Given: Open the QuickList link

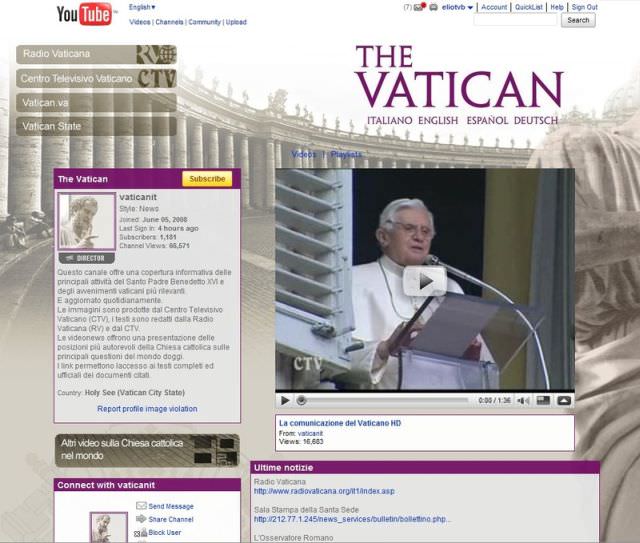Looking at the screenshot, I should click(x=529, y=7).
